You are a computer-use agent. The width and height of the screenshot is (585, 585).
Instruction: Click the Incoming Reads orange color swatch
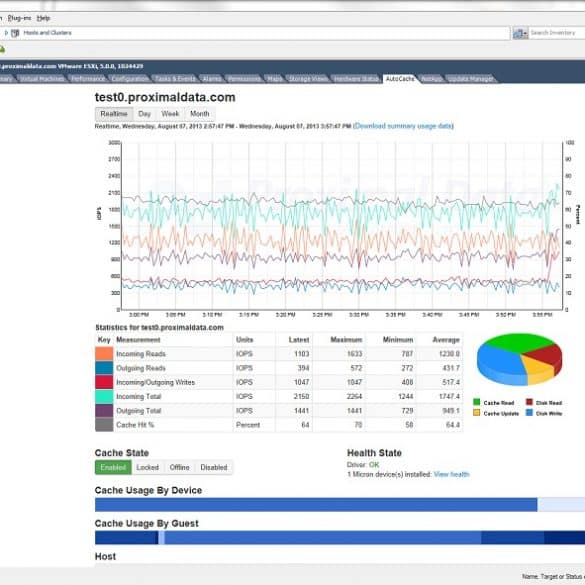pyautogui.click(x=104, y=354)
